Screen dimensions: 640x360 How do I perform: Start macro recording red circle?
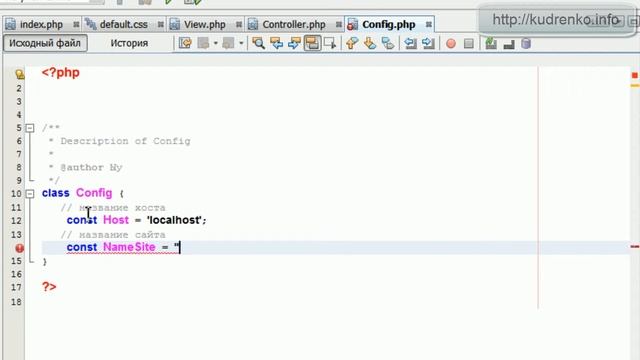(x=451, y=44)
